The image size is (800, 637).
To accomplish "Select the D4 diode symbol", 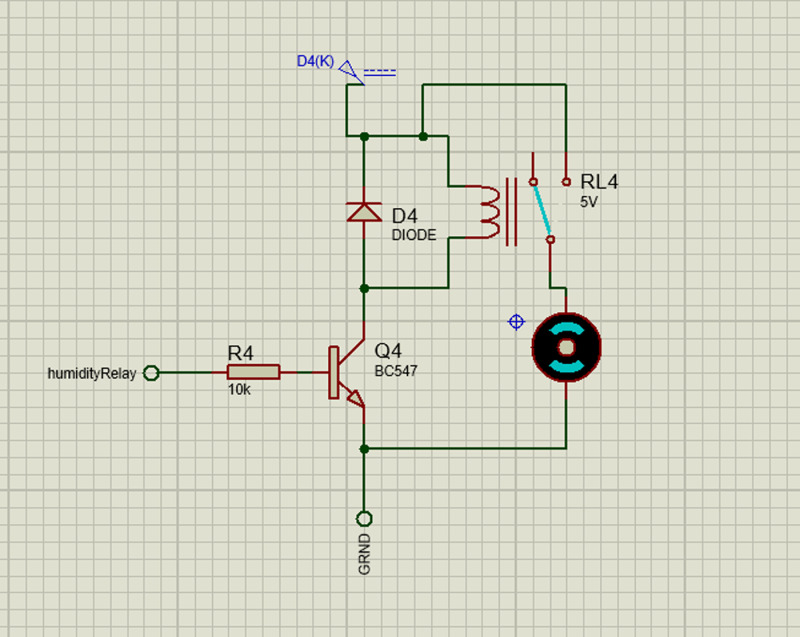I will [x=364, y=212].
